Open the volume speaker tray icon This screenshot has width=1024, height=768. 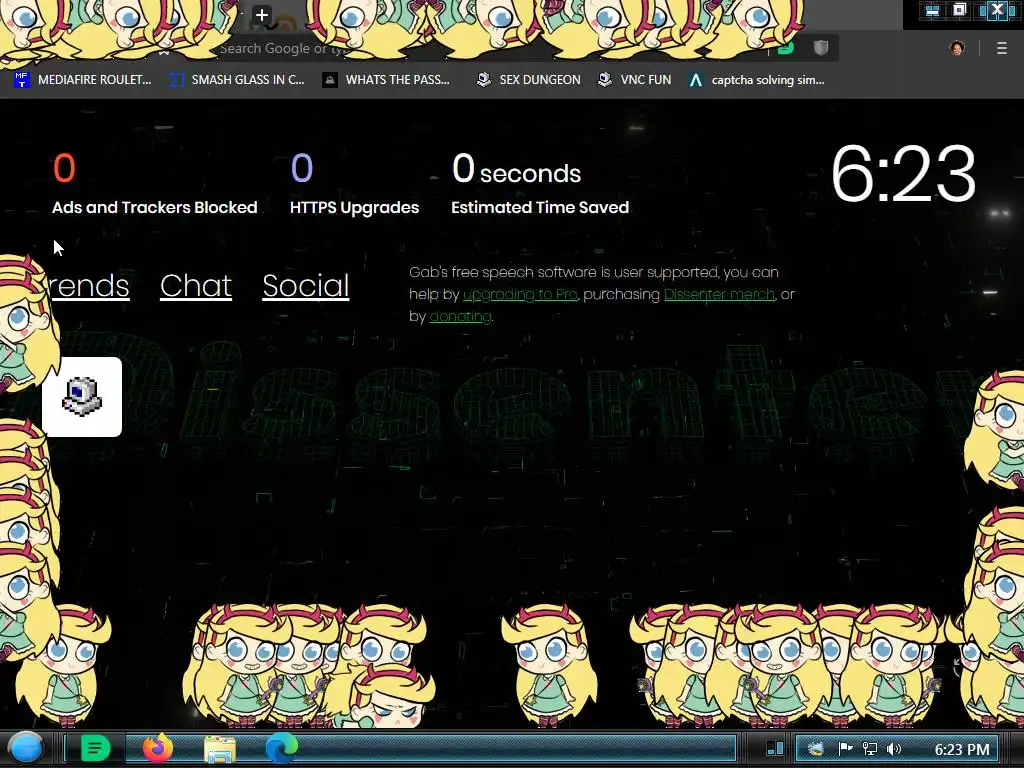tap(894, 749)
